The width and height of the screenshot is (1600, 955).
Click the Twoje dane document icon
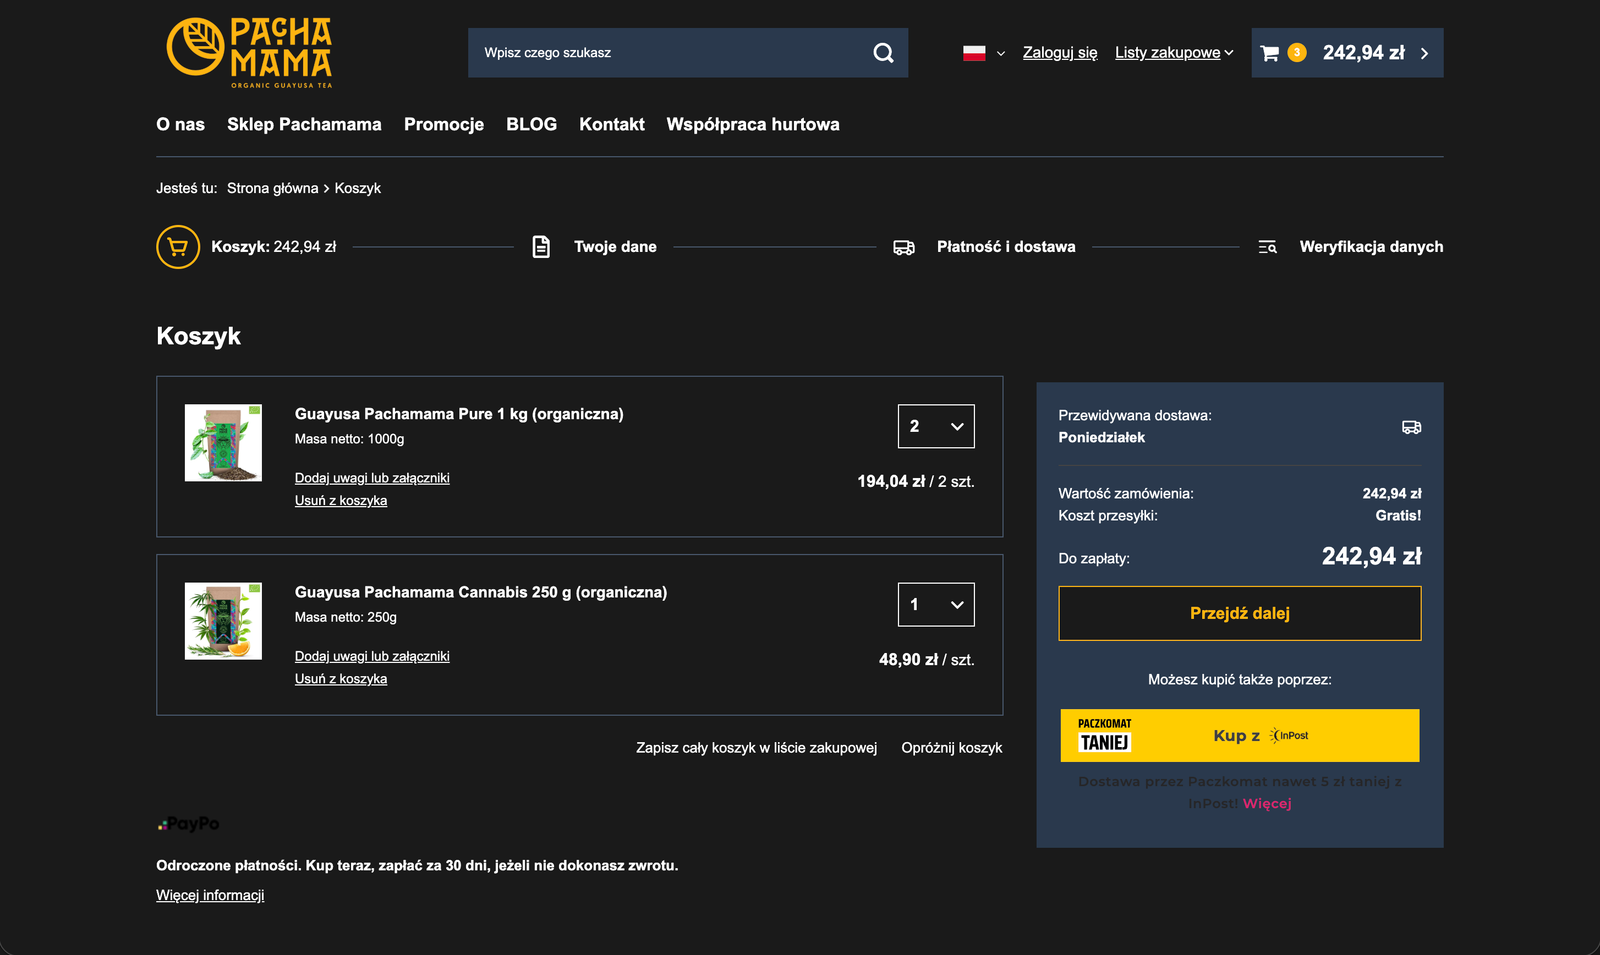pos(541,247)
